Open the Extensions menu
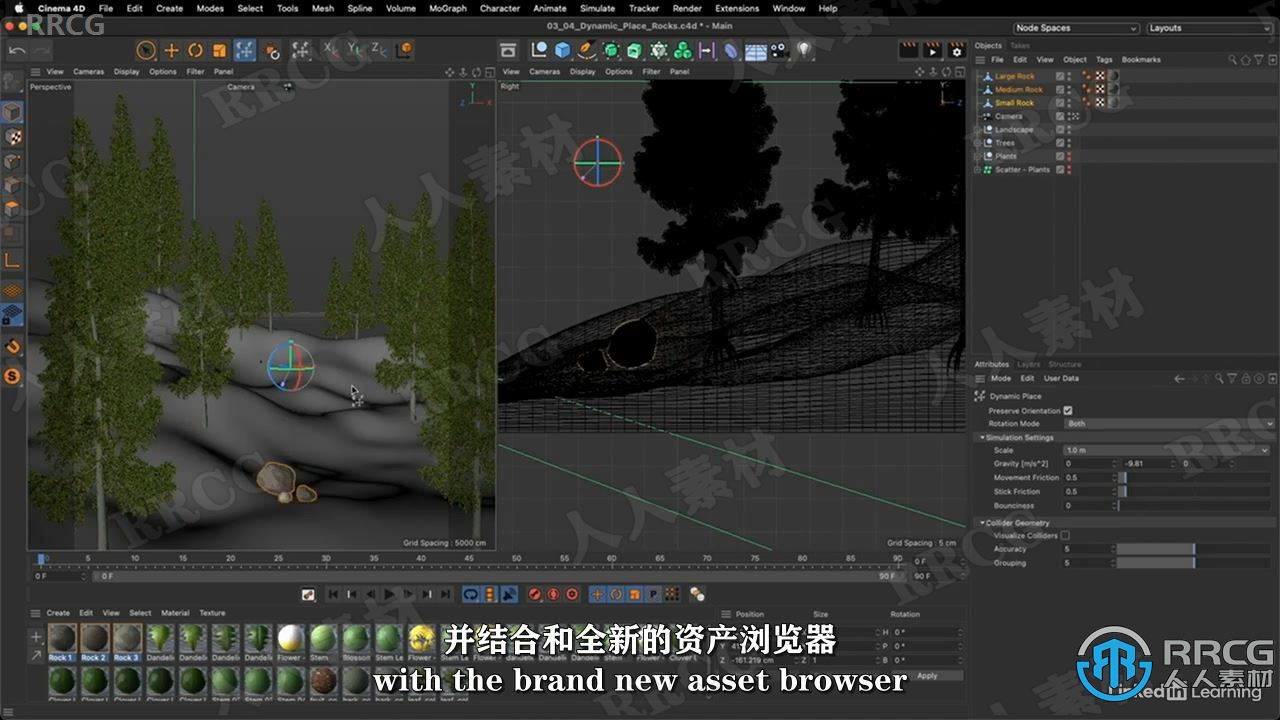 click(x=737, y=8)
